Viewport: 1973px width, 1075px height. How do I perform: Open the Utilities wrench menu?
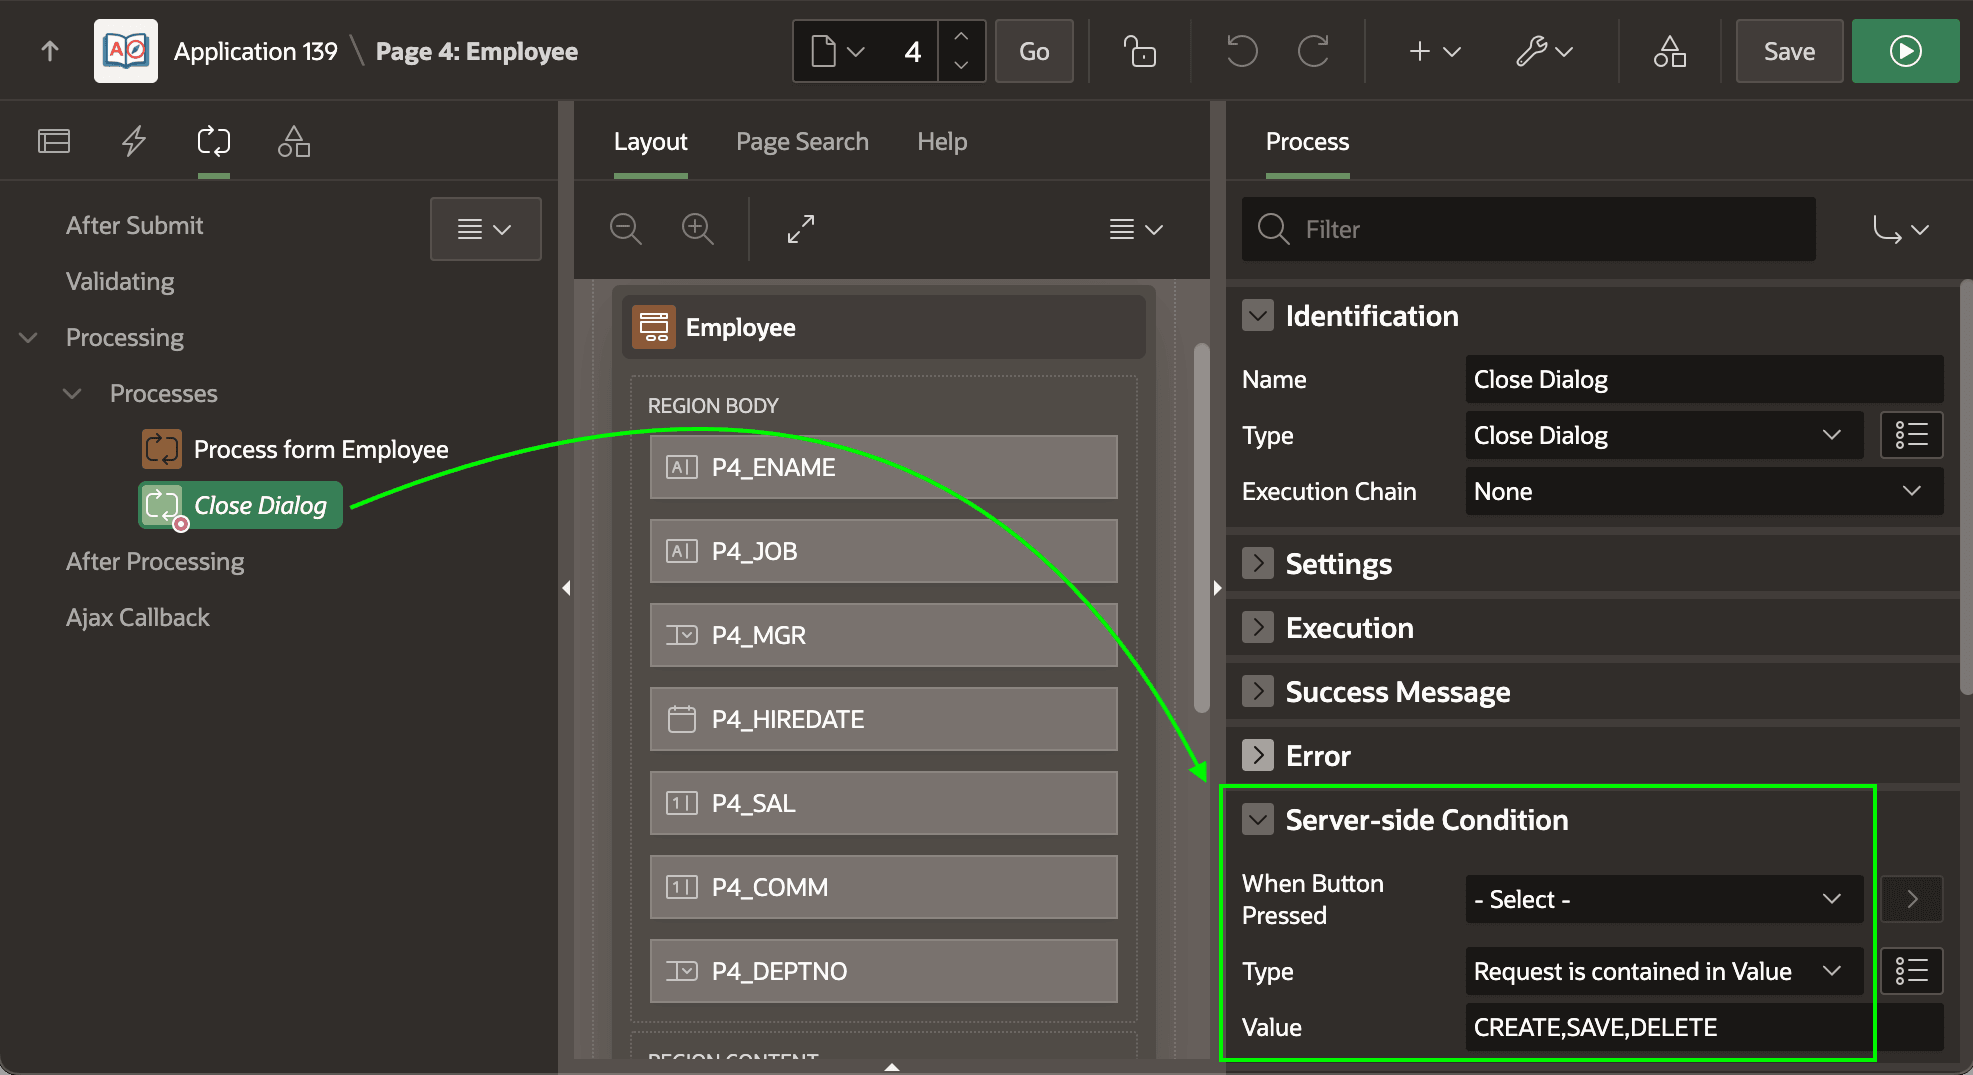[x=1544, y=51]
